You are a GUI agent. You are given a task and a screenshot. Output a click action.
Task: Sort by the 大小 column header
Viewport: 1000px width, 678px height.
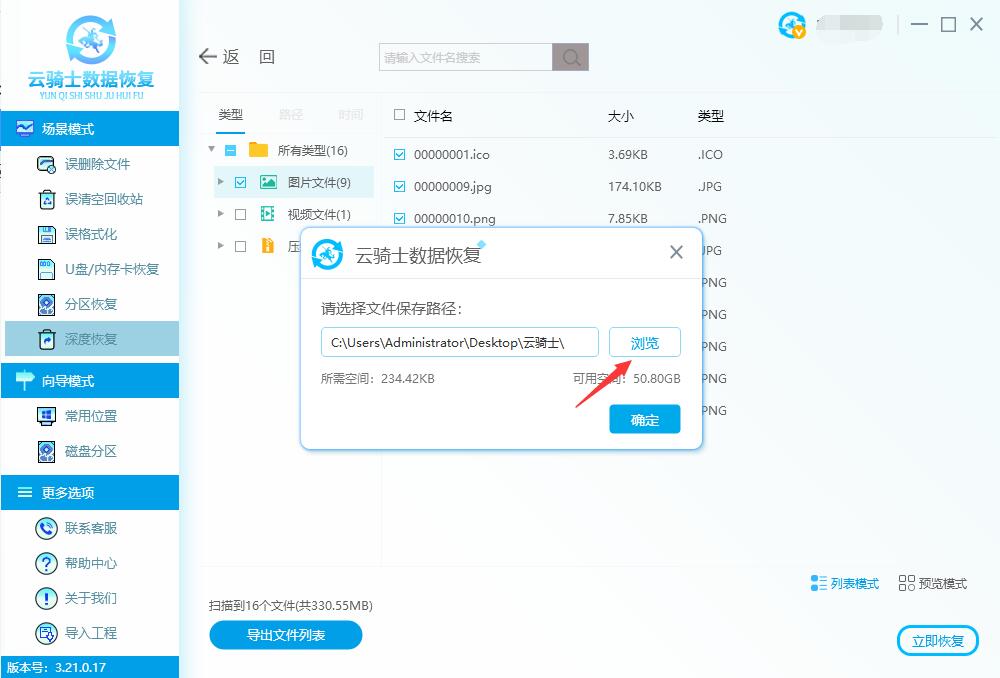[621, 116]
